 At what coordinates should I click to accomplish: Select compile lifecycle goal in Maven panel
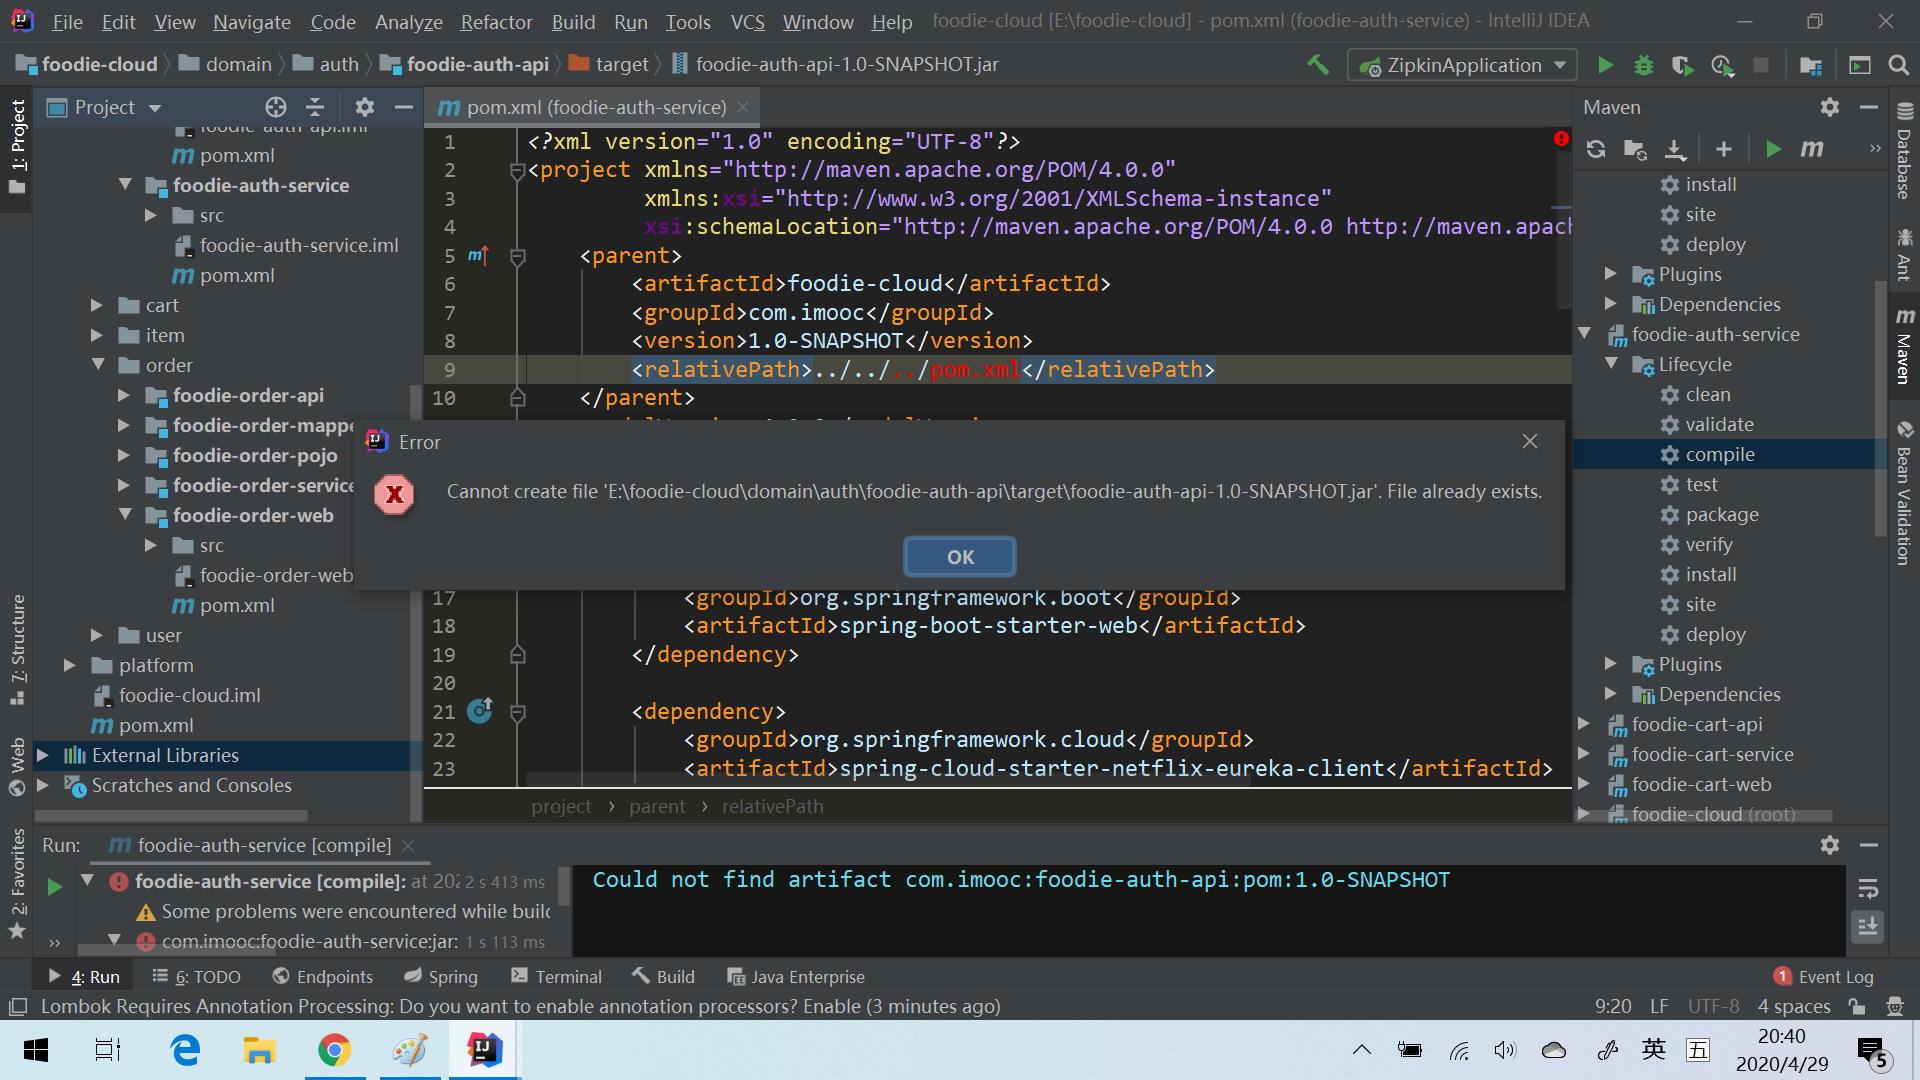coord(1719,454)
